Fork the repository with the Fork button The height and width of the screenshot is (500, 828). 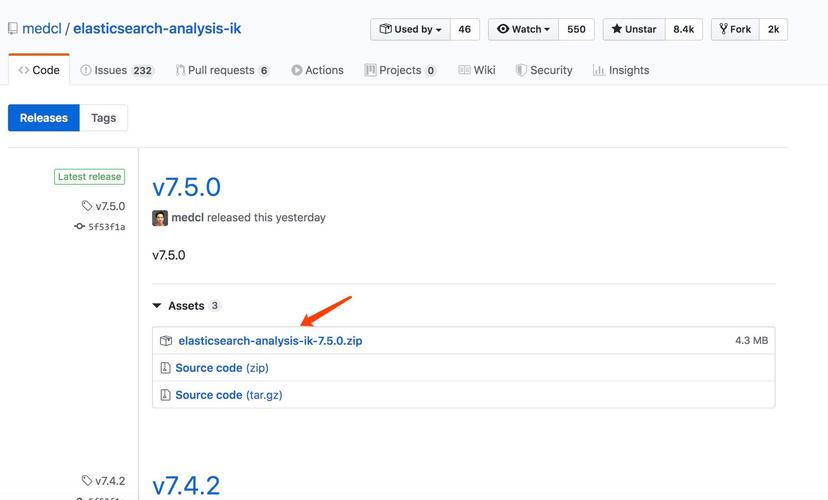735,30
